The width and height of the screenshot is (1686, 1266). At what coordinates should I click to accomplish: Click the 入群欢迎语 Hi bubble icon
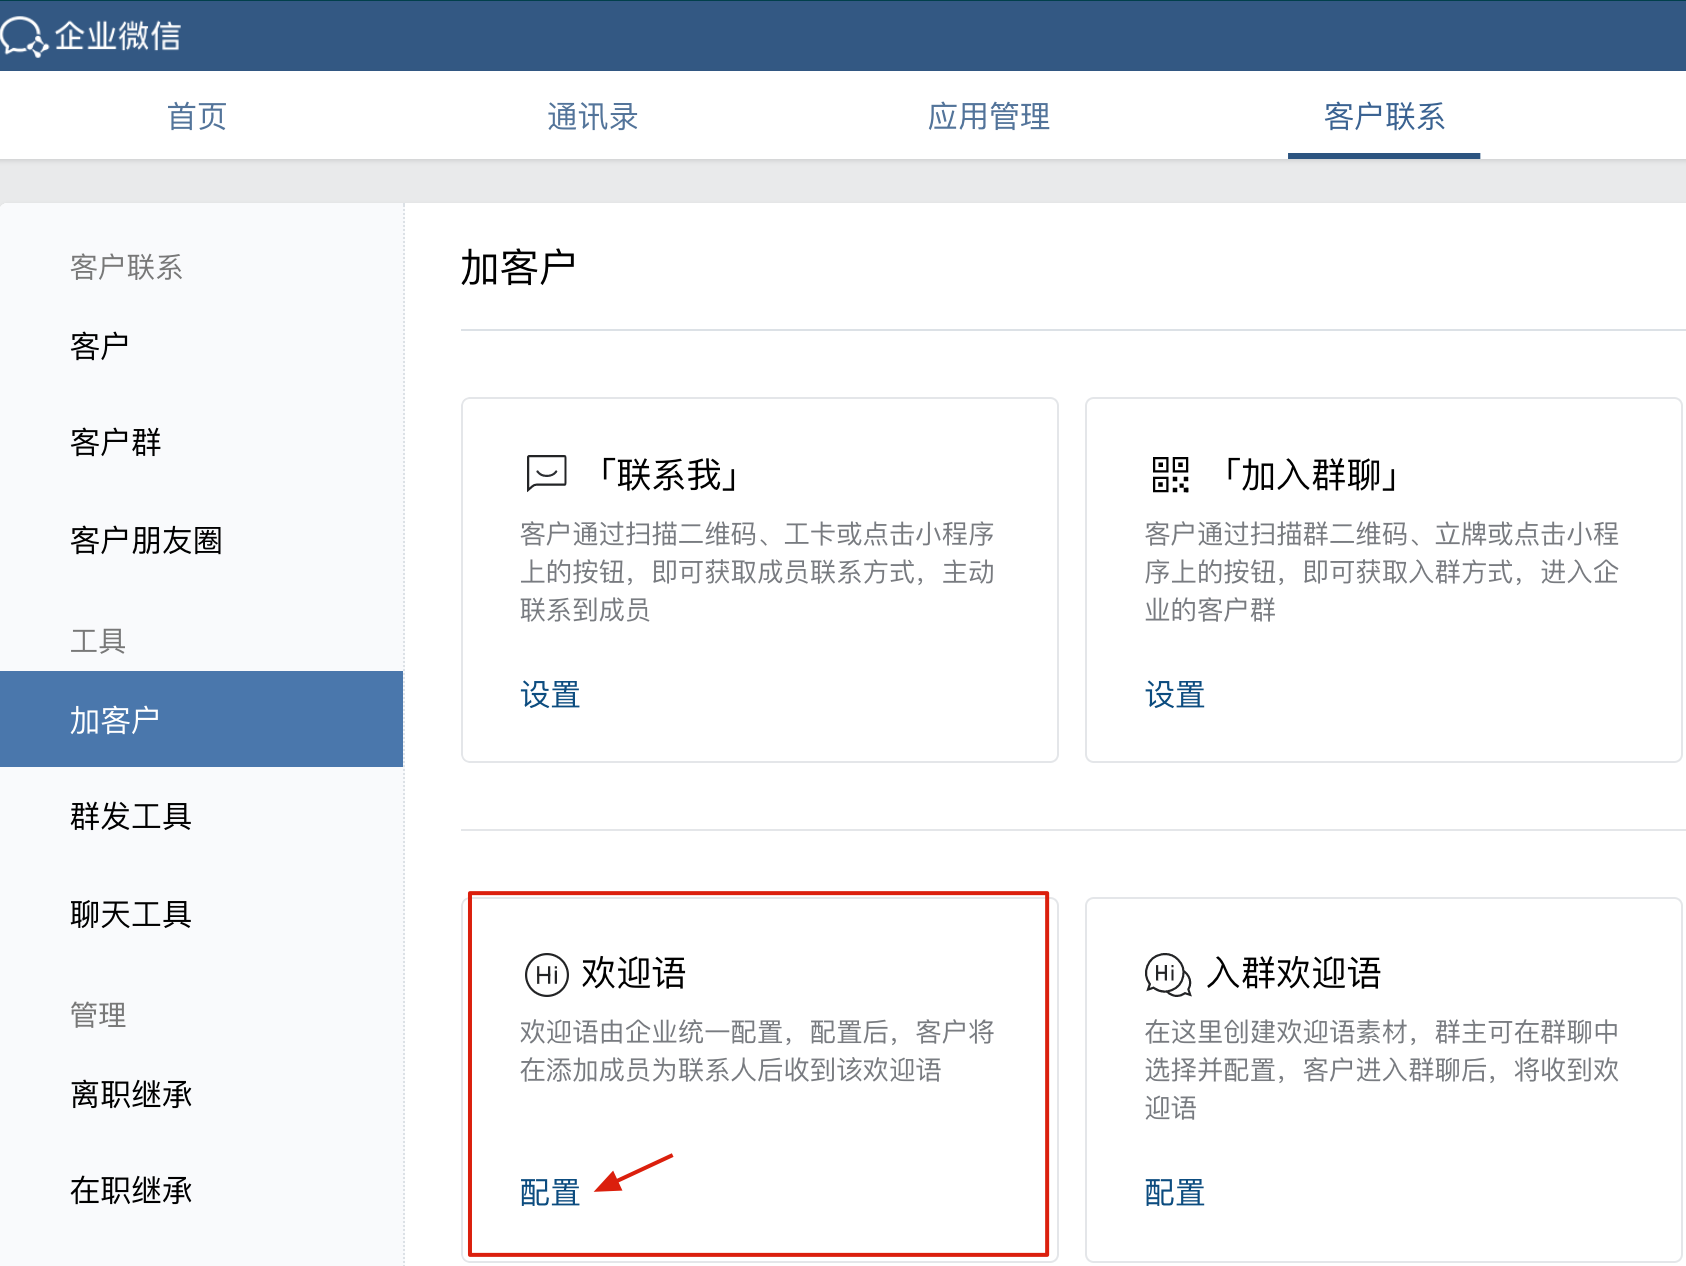[x=1167, y=974]
